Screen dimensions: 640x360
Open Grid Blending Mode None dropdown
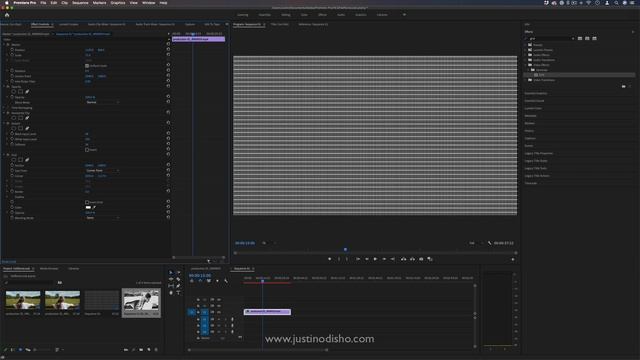(x=102, y=218)
